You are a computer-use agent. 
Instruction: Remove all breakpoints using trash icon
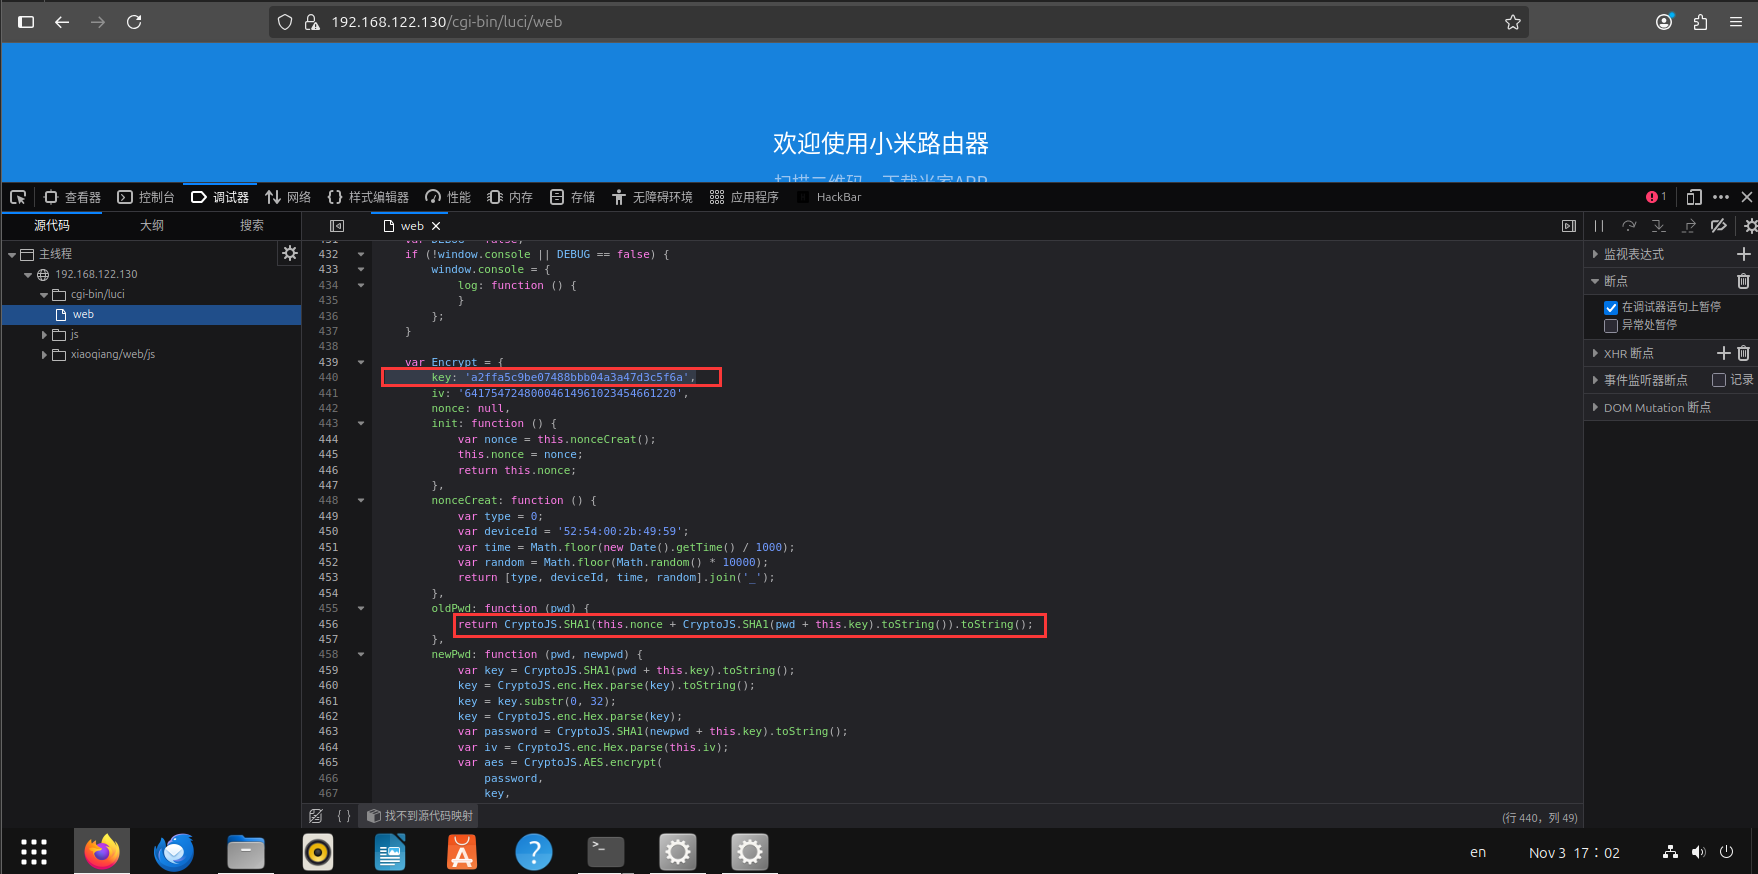click(x=1743, y=281)
